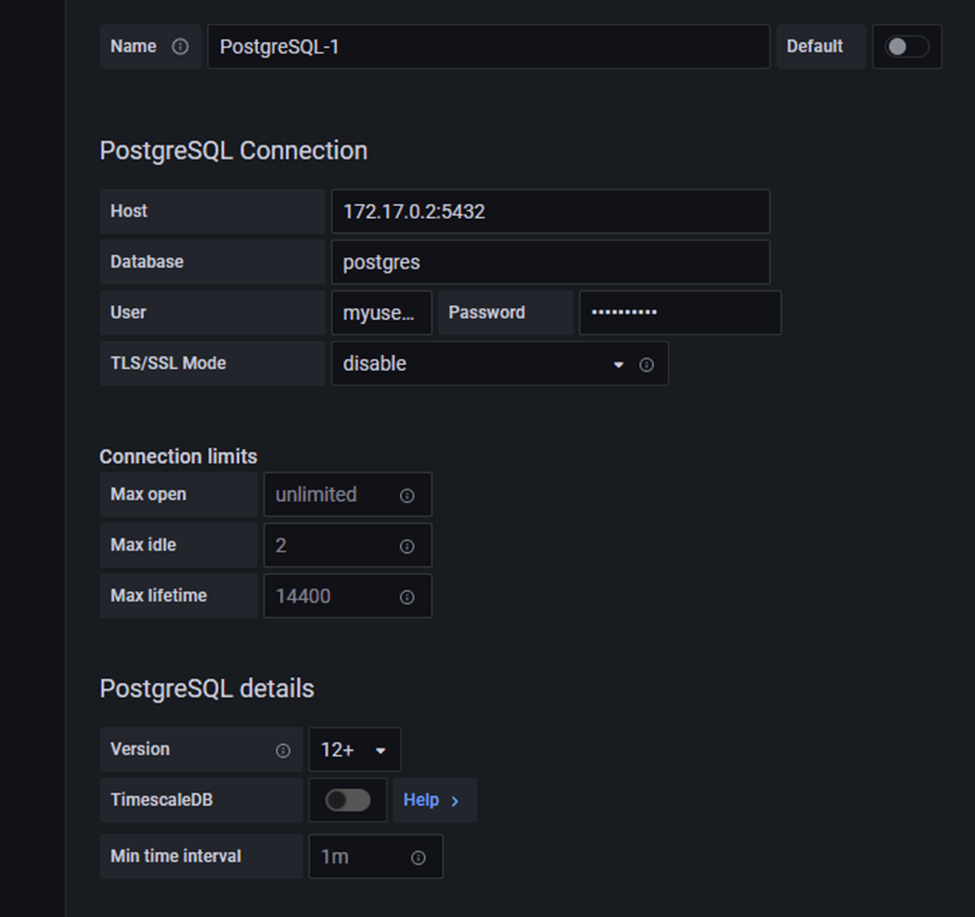Viewport: 975px width, 917px height.
Task: Expand the TimescaleDB Help section
Action: [433, 800]
